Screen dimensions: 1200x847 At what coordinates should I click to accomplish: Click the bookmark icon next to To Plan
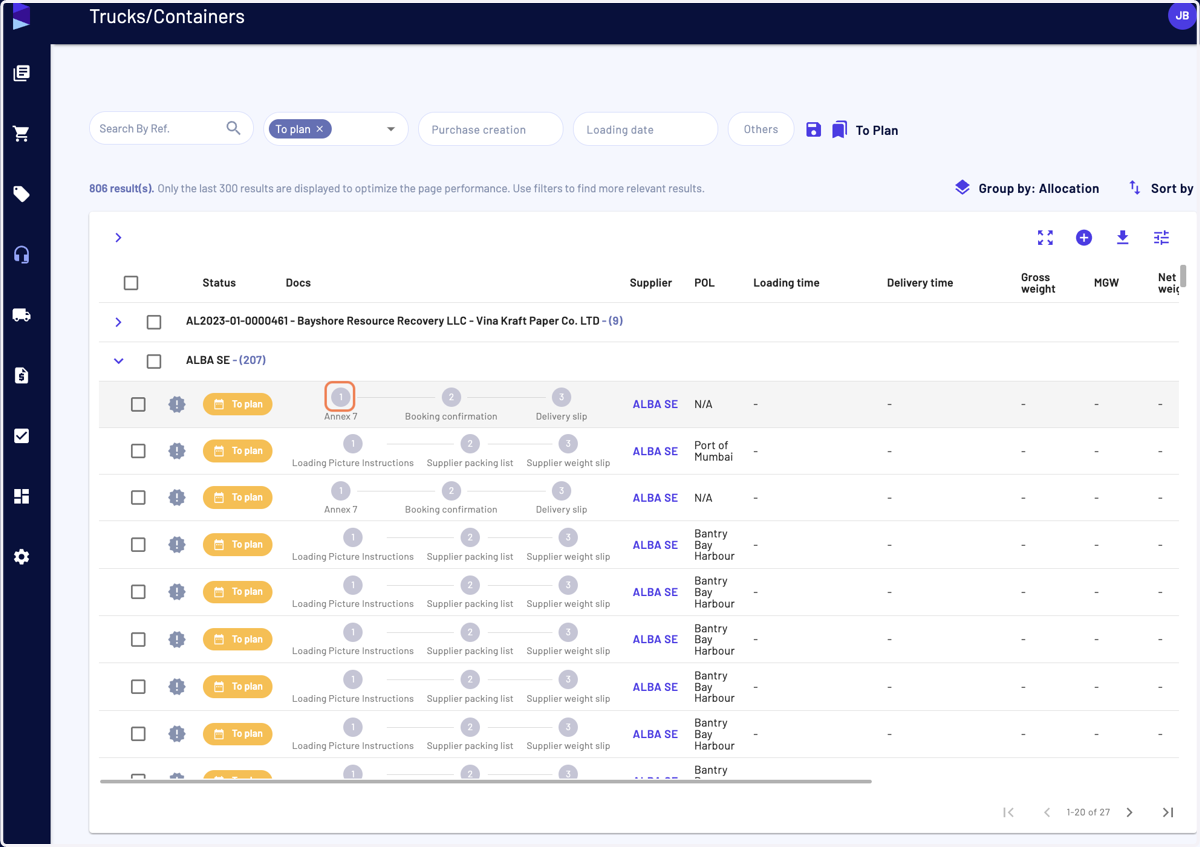coord(840,130)
